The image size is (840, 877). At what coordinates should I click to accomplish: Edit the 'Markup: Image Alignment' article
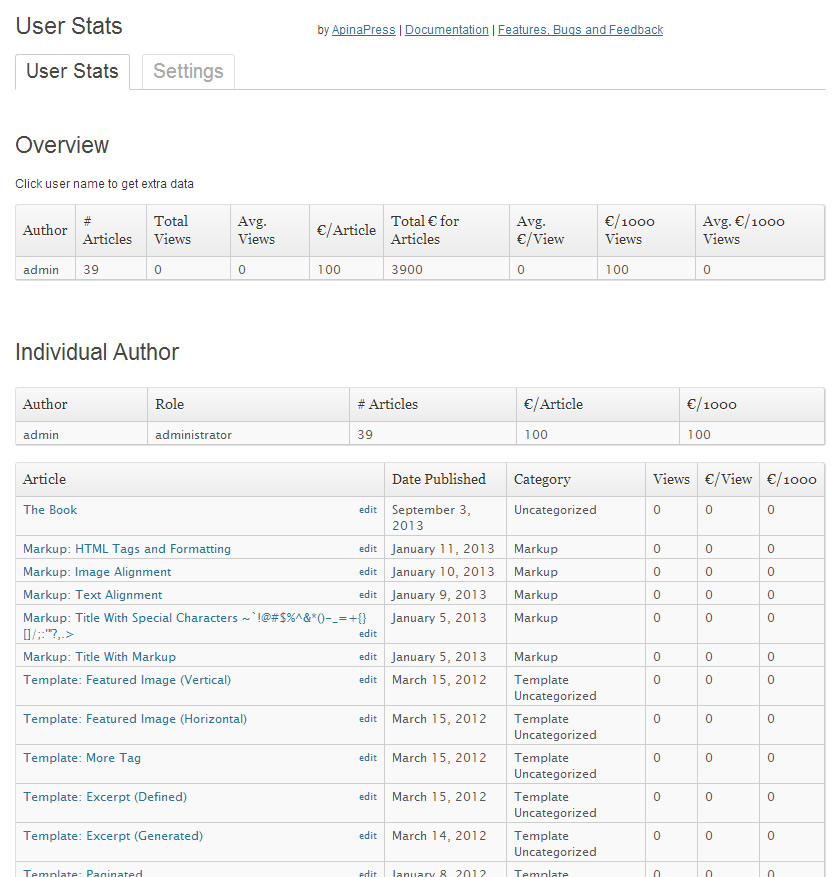[368, 572]
